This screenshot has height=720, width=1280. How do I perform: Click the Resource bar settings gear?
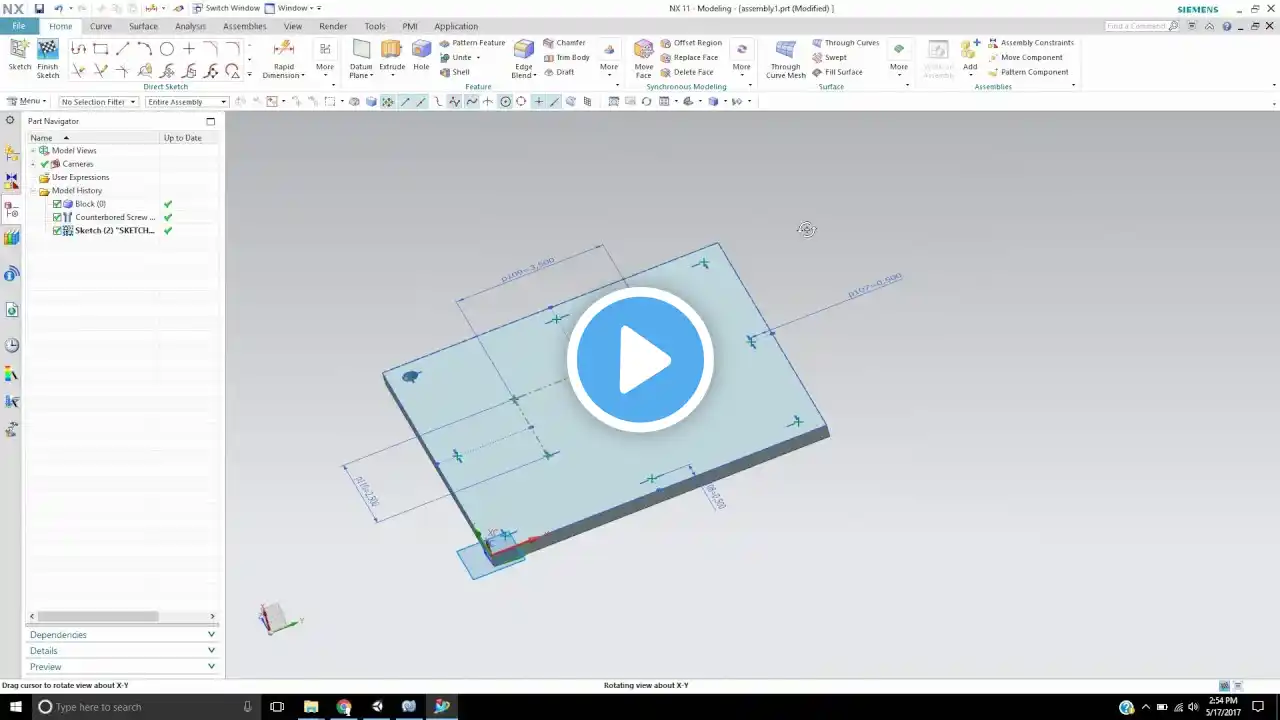[x=10, y=120]
